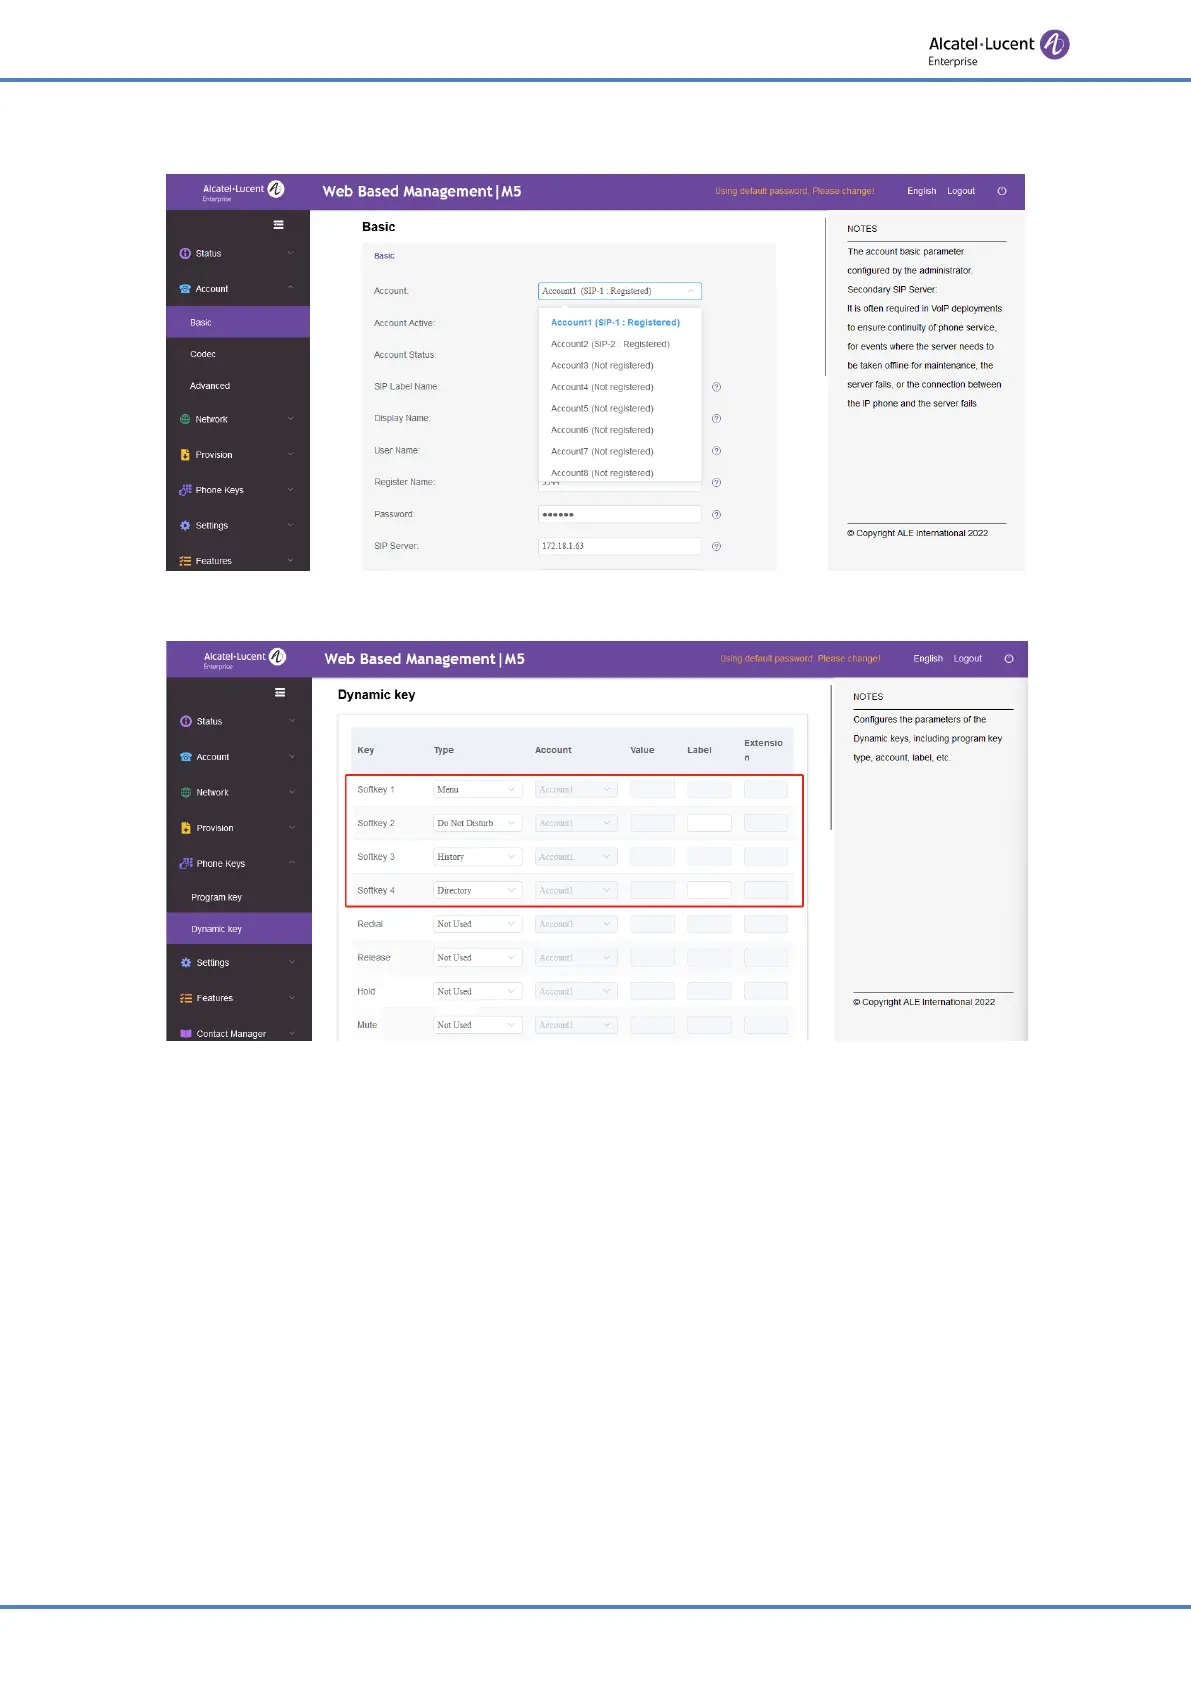Click the Password input field
1191x1684 pixels.
tap(620, 515)
